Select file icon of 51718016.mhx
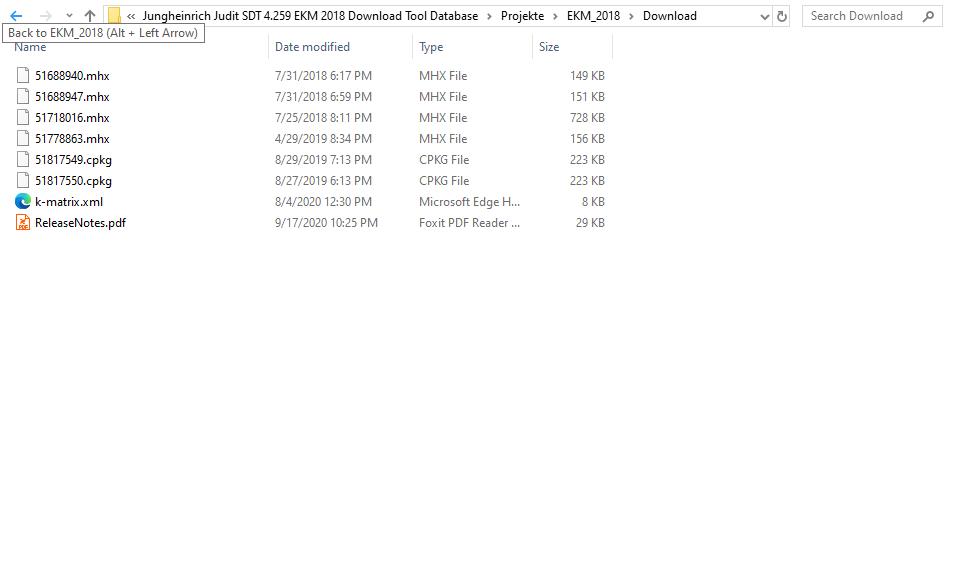The height and width of the screenshot is (576, 956). tap(23, 117)
